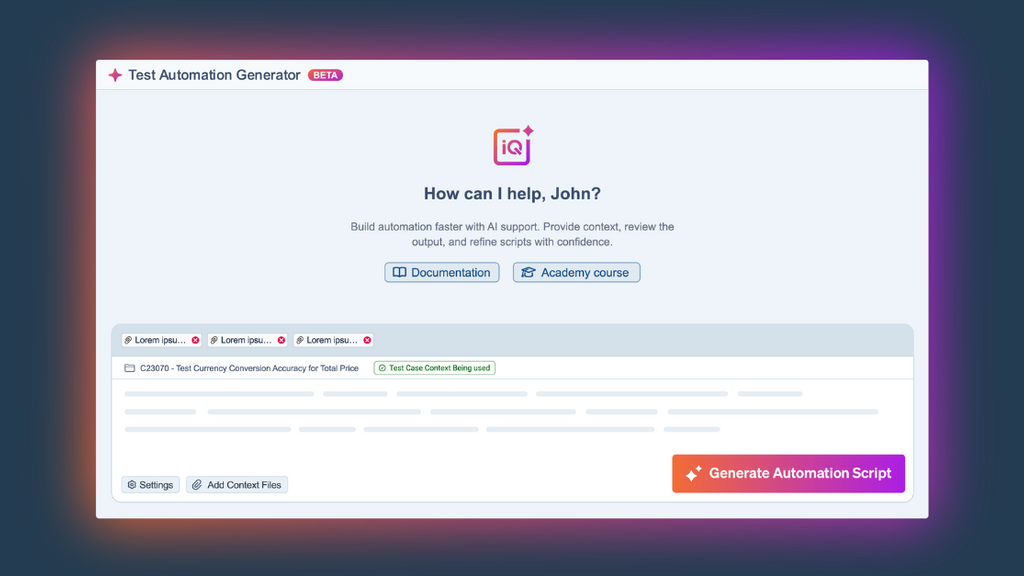Click the folder icon next to C23070
The height and width of the screenshot is (576, 1024).
130,367
